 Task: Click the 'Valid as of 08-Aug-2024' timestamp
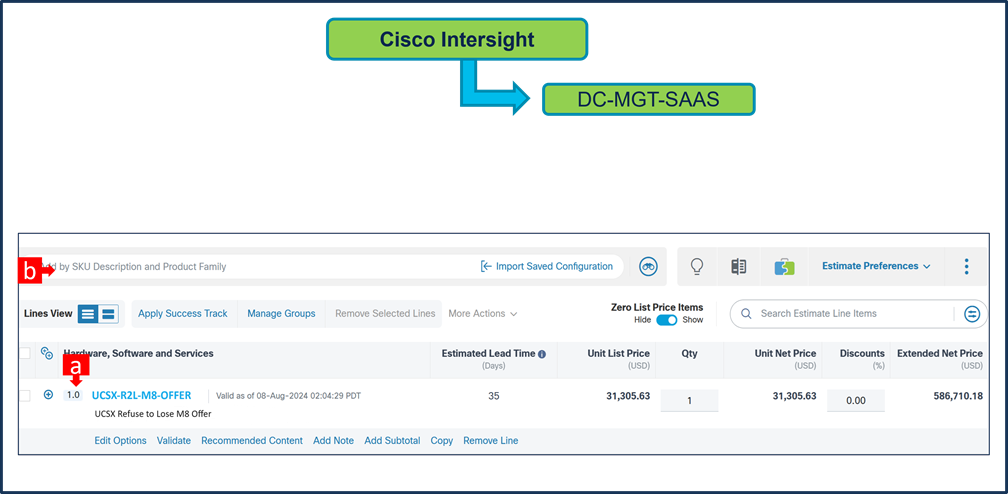[288, 396]
